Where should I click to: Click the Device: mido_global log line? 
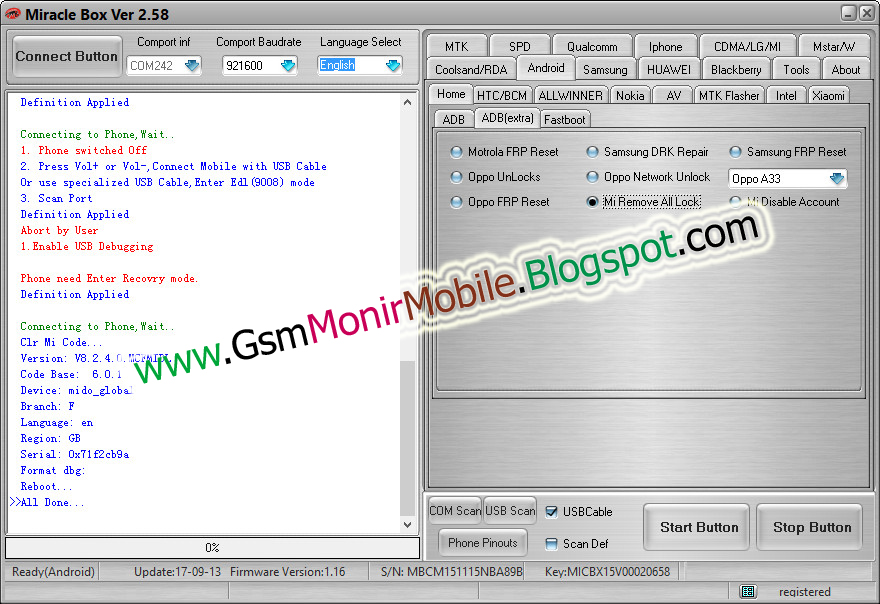[77, 390]
